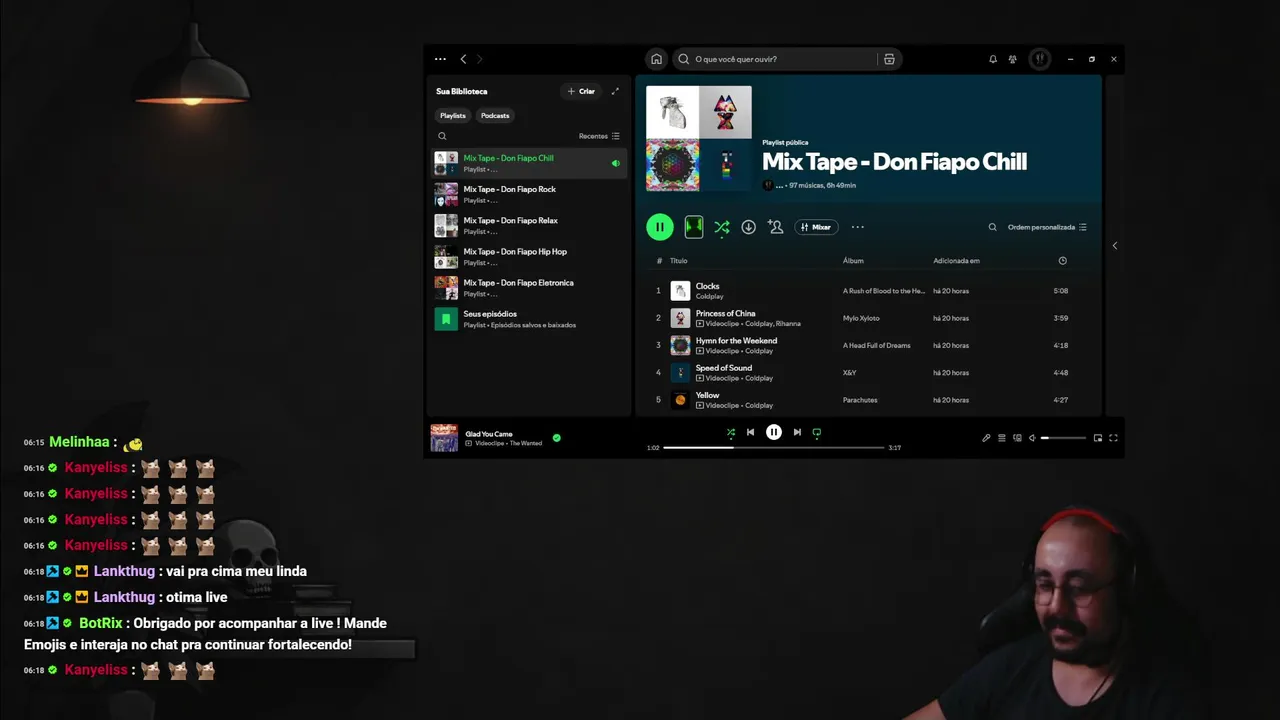Screen dimensions: 1280x720
Task: Sort by the Título column header
Action: coord(679,261)
